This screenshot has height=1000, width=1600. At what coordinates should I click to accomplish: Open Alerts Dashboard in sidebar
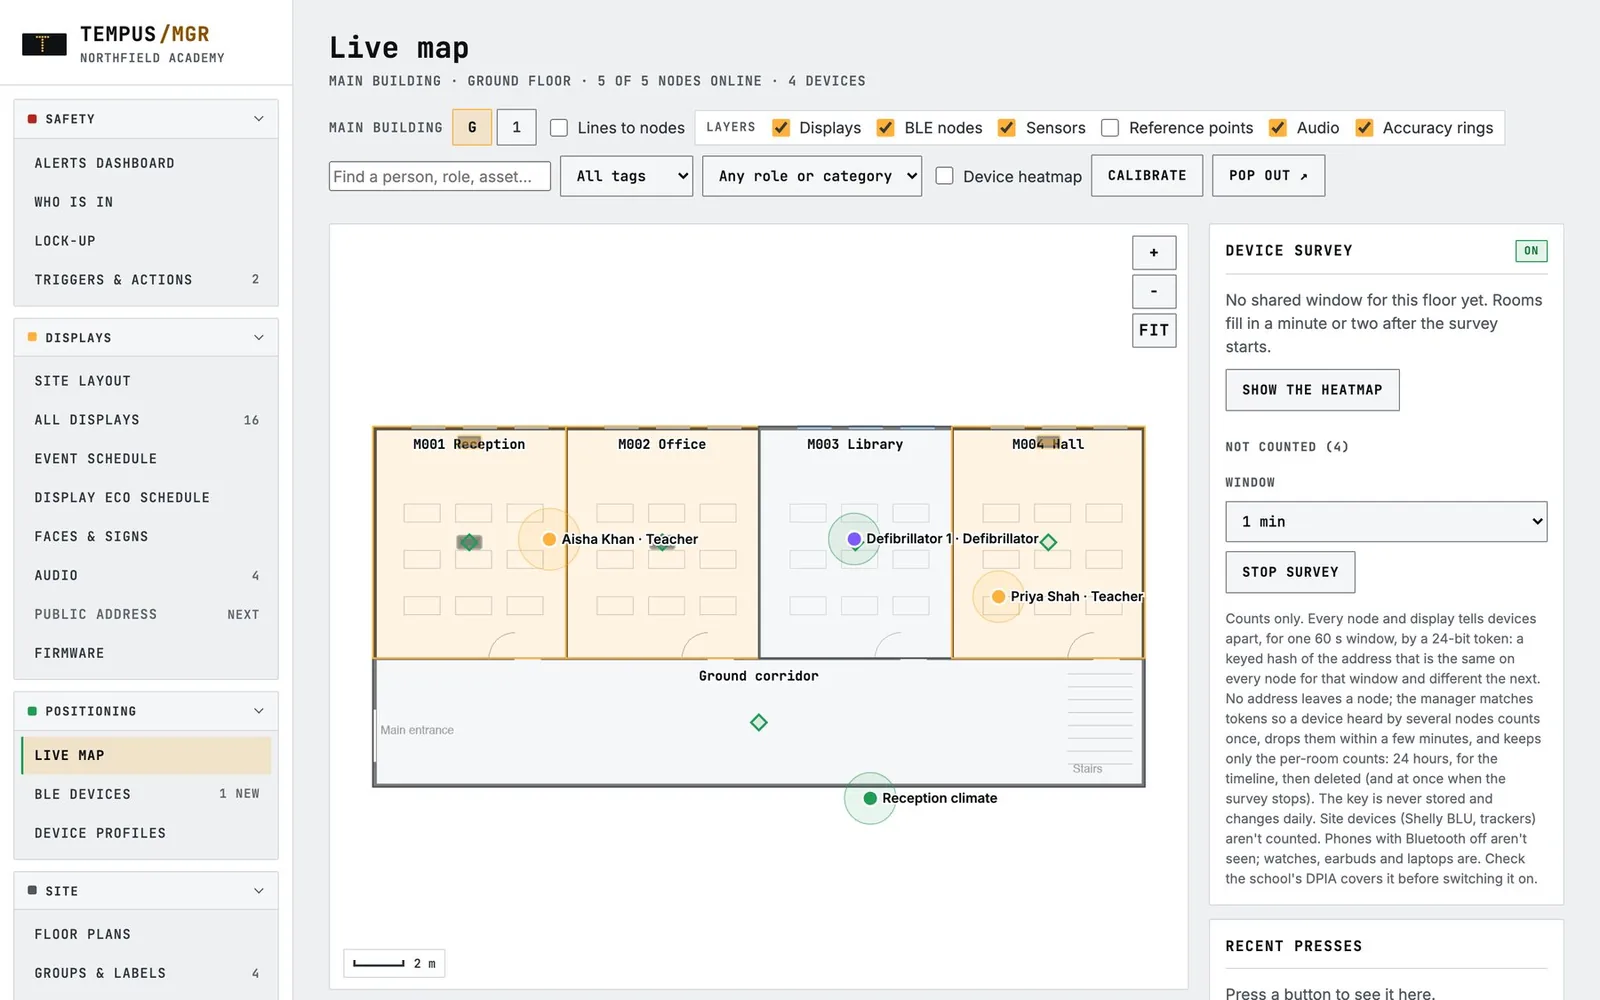[146, 163]
